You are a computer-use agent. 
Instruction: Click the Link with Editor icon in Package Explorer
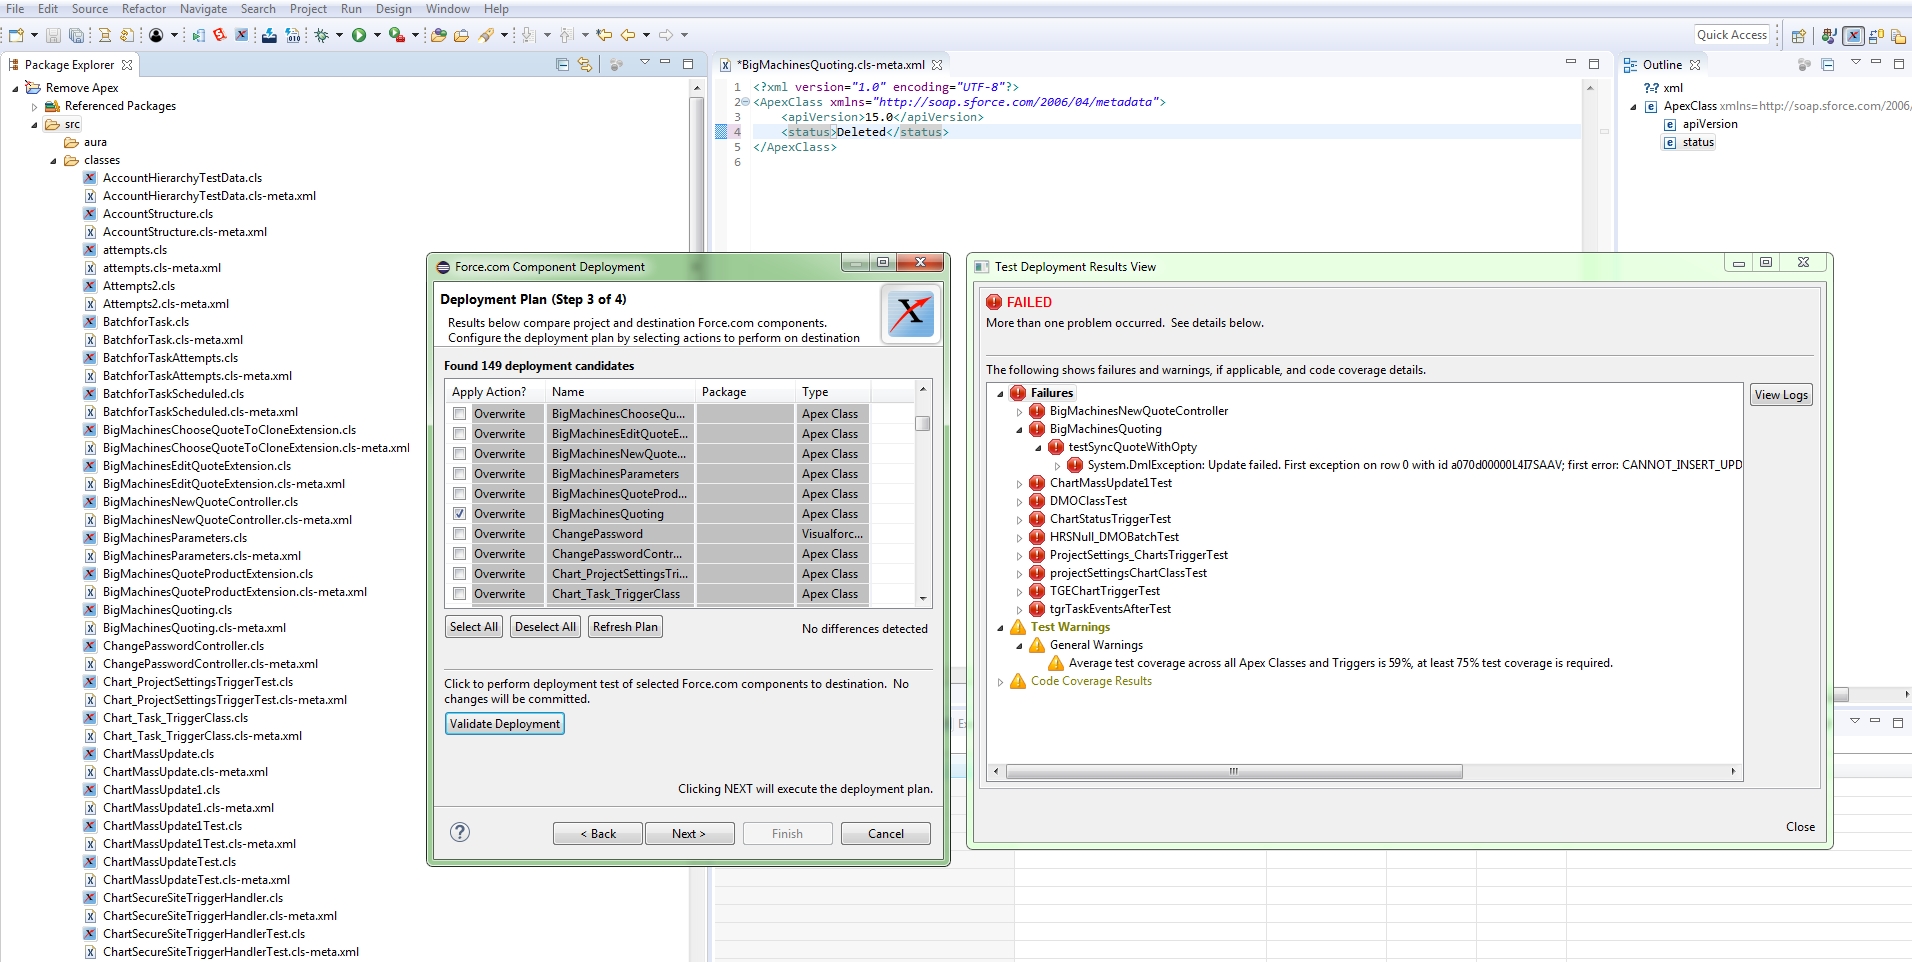(585, 64)
